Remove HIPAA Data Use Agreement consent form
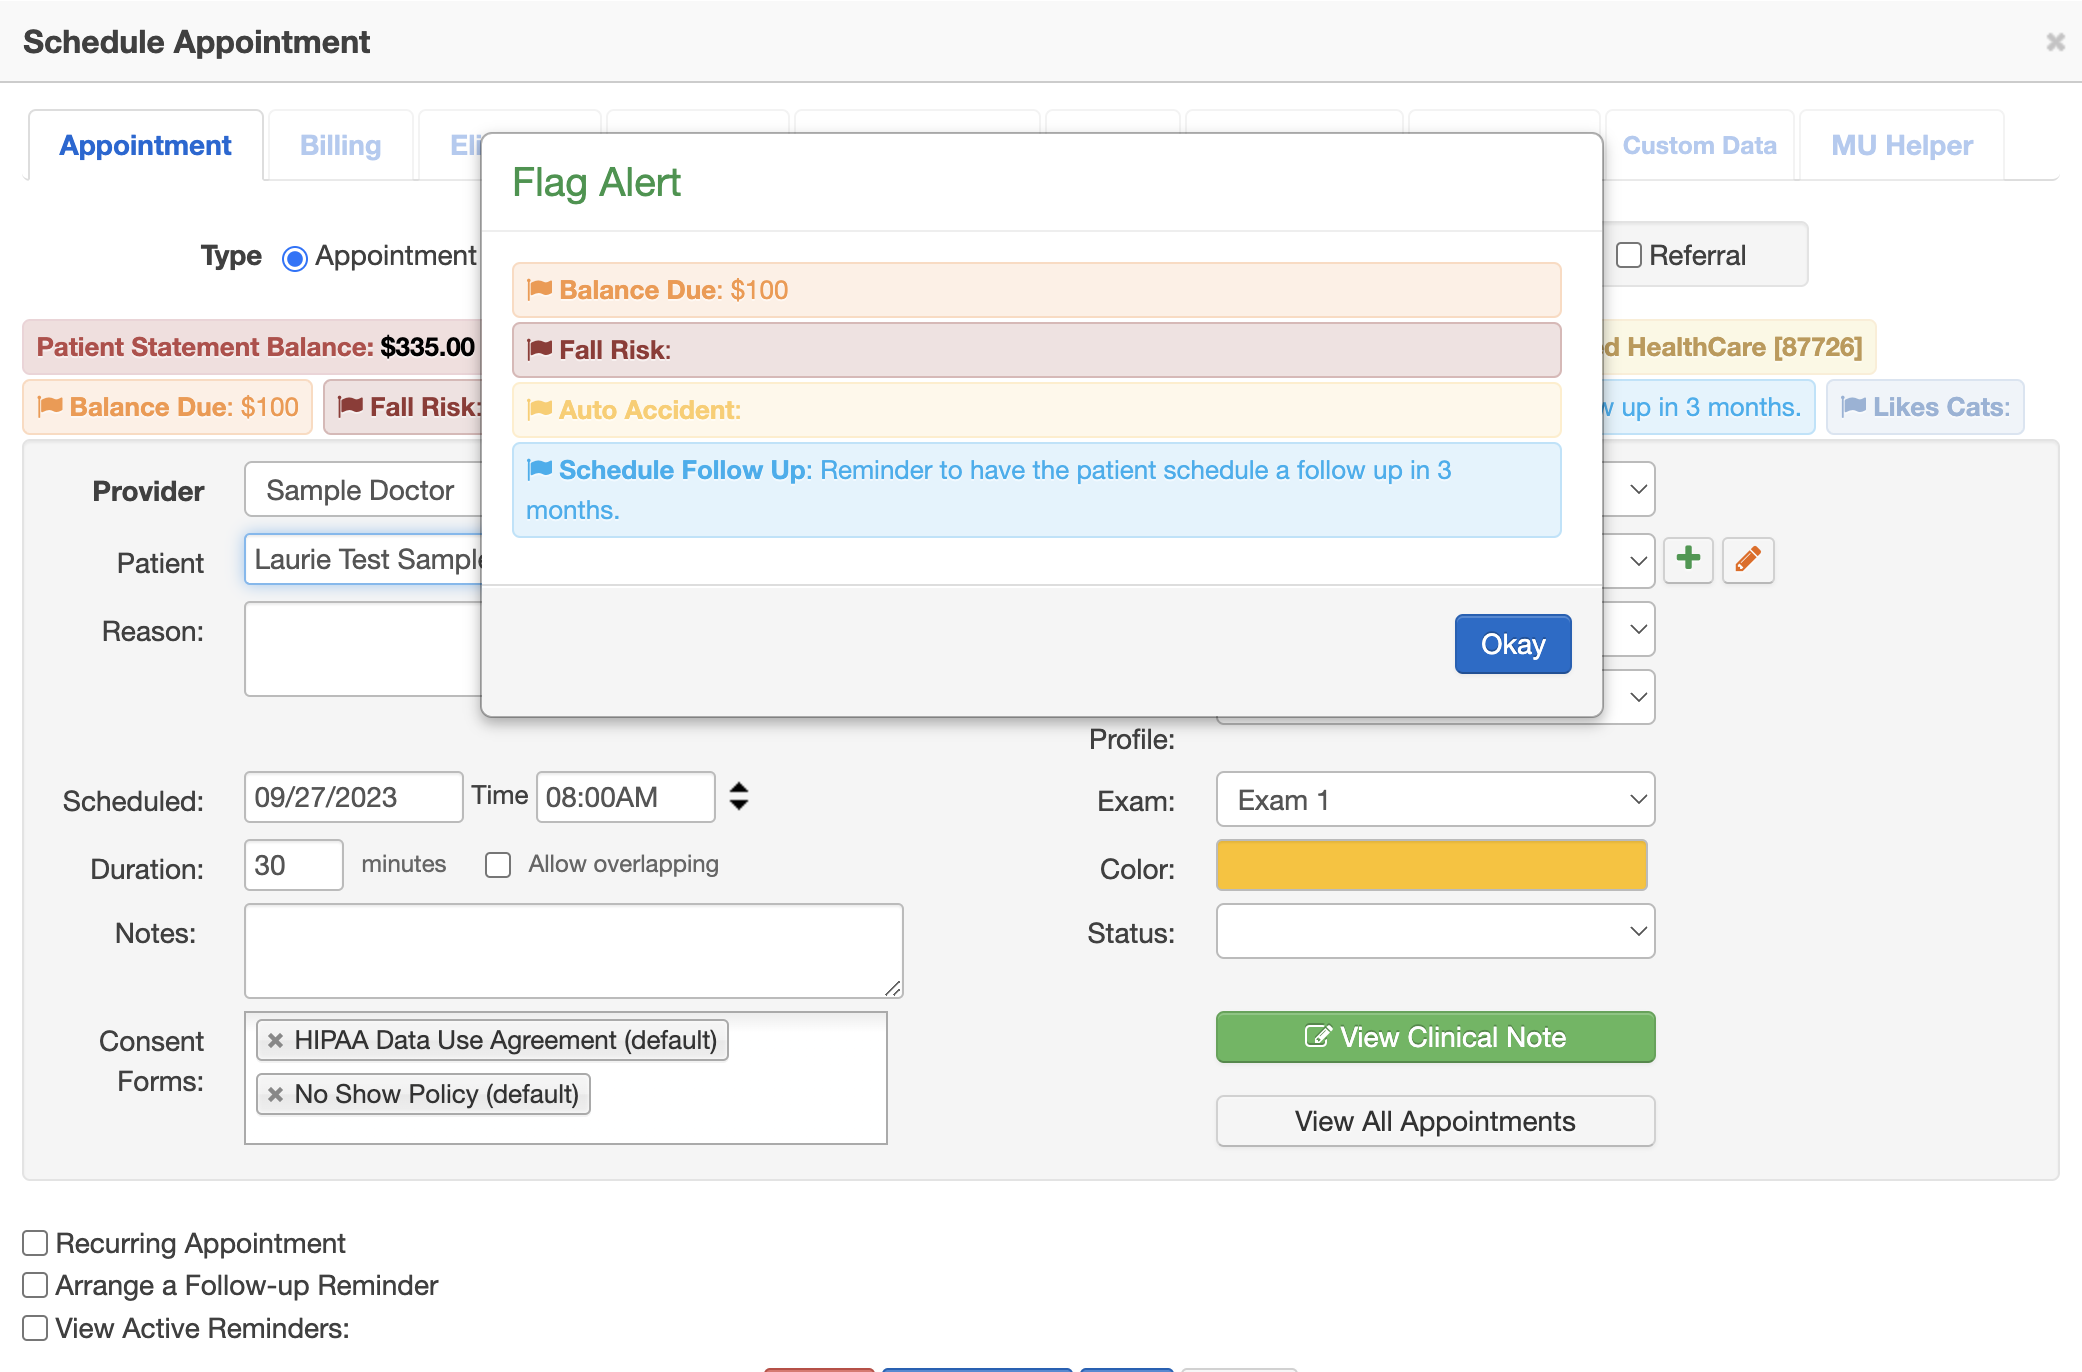2082x1372 pixels. point(276,1040)
